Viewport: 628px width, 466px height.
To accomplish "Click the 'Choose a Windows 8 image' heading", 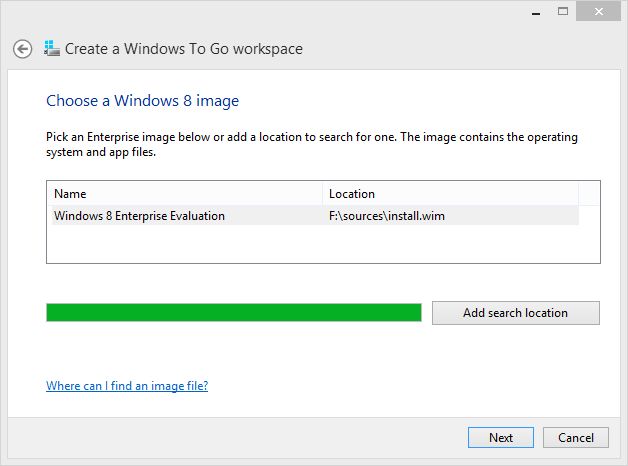I will click(143, 101).
